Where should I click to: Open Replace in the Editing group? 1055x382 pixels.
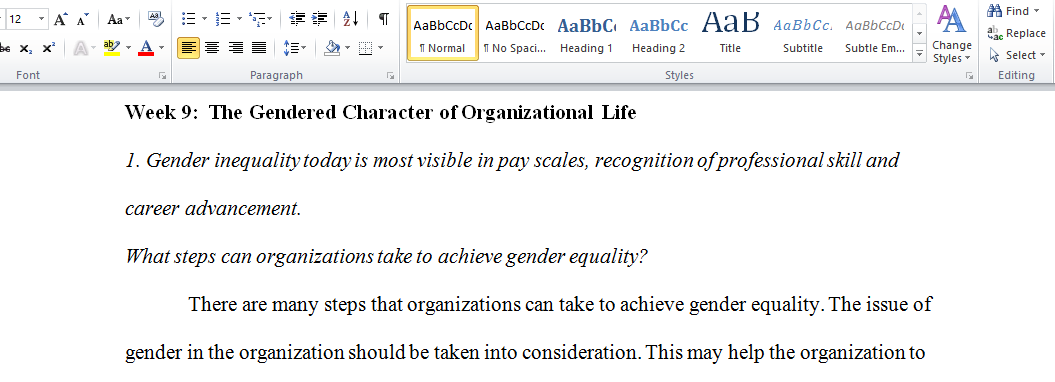coord(1017,33)
